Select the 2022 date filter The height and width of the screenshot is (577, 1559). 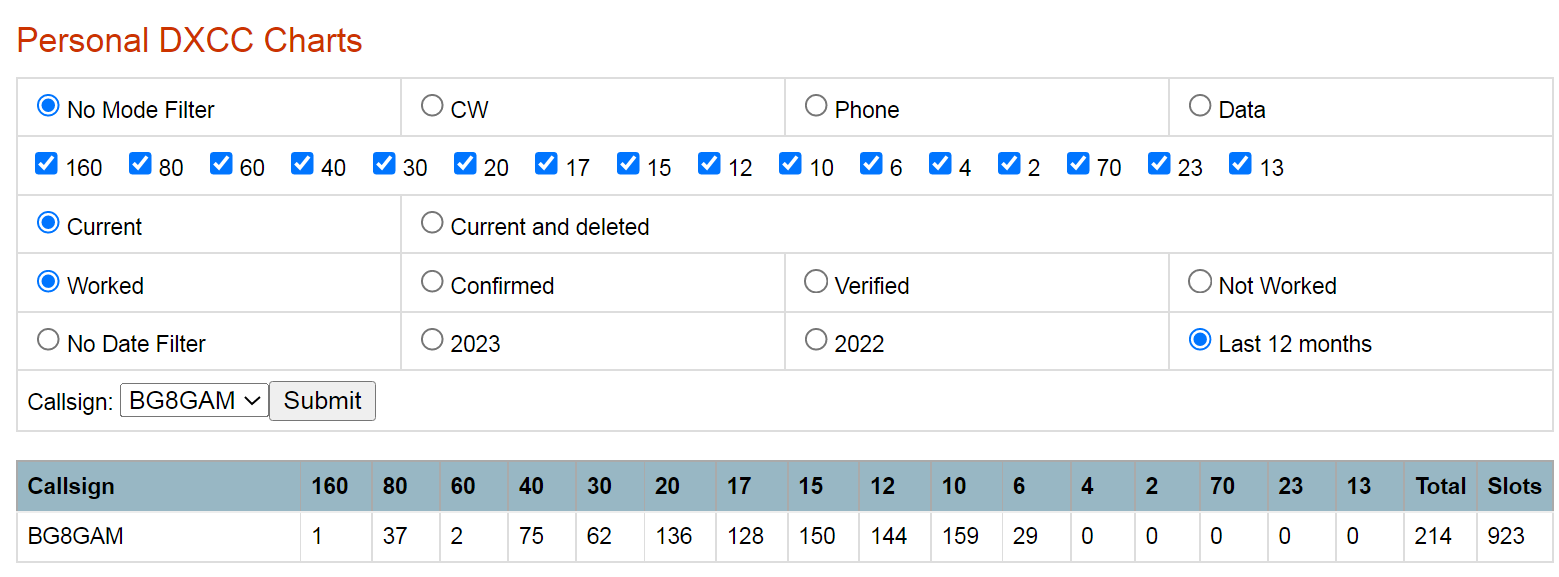(816, 340)
